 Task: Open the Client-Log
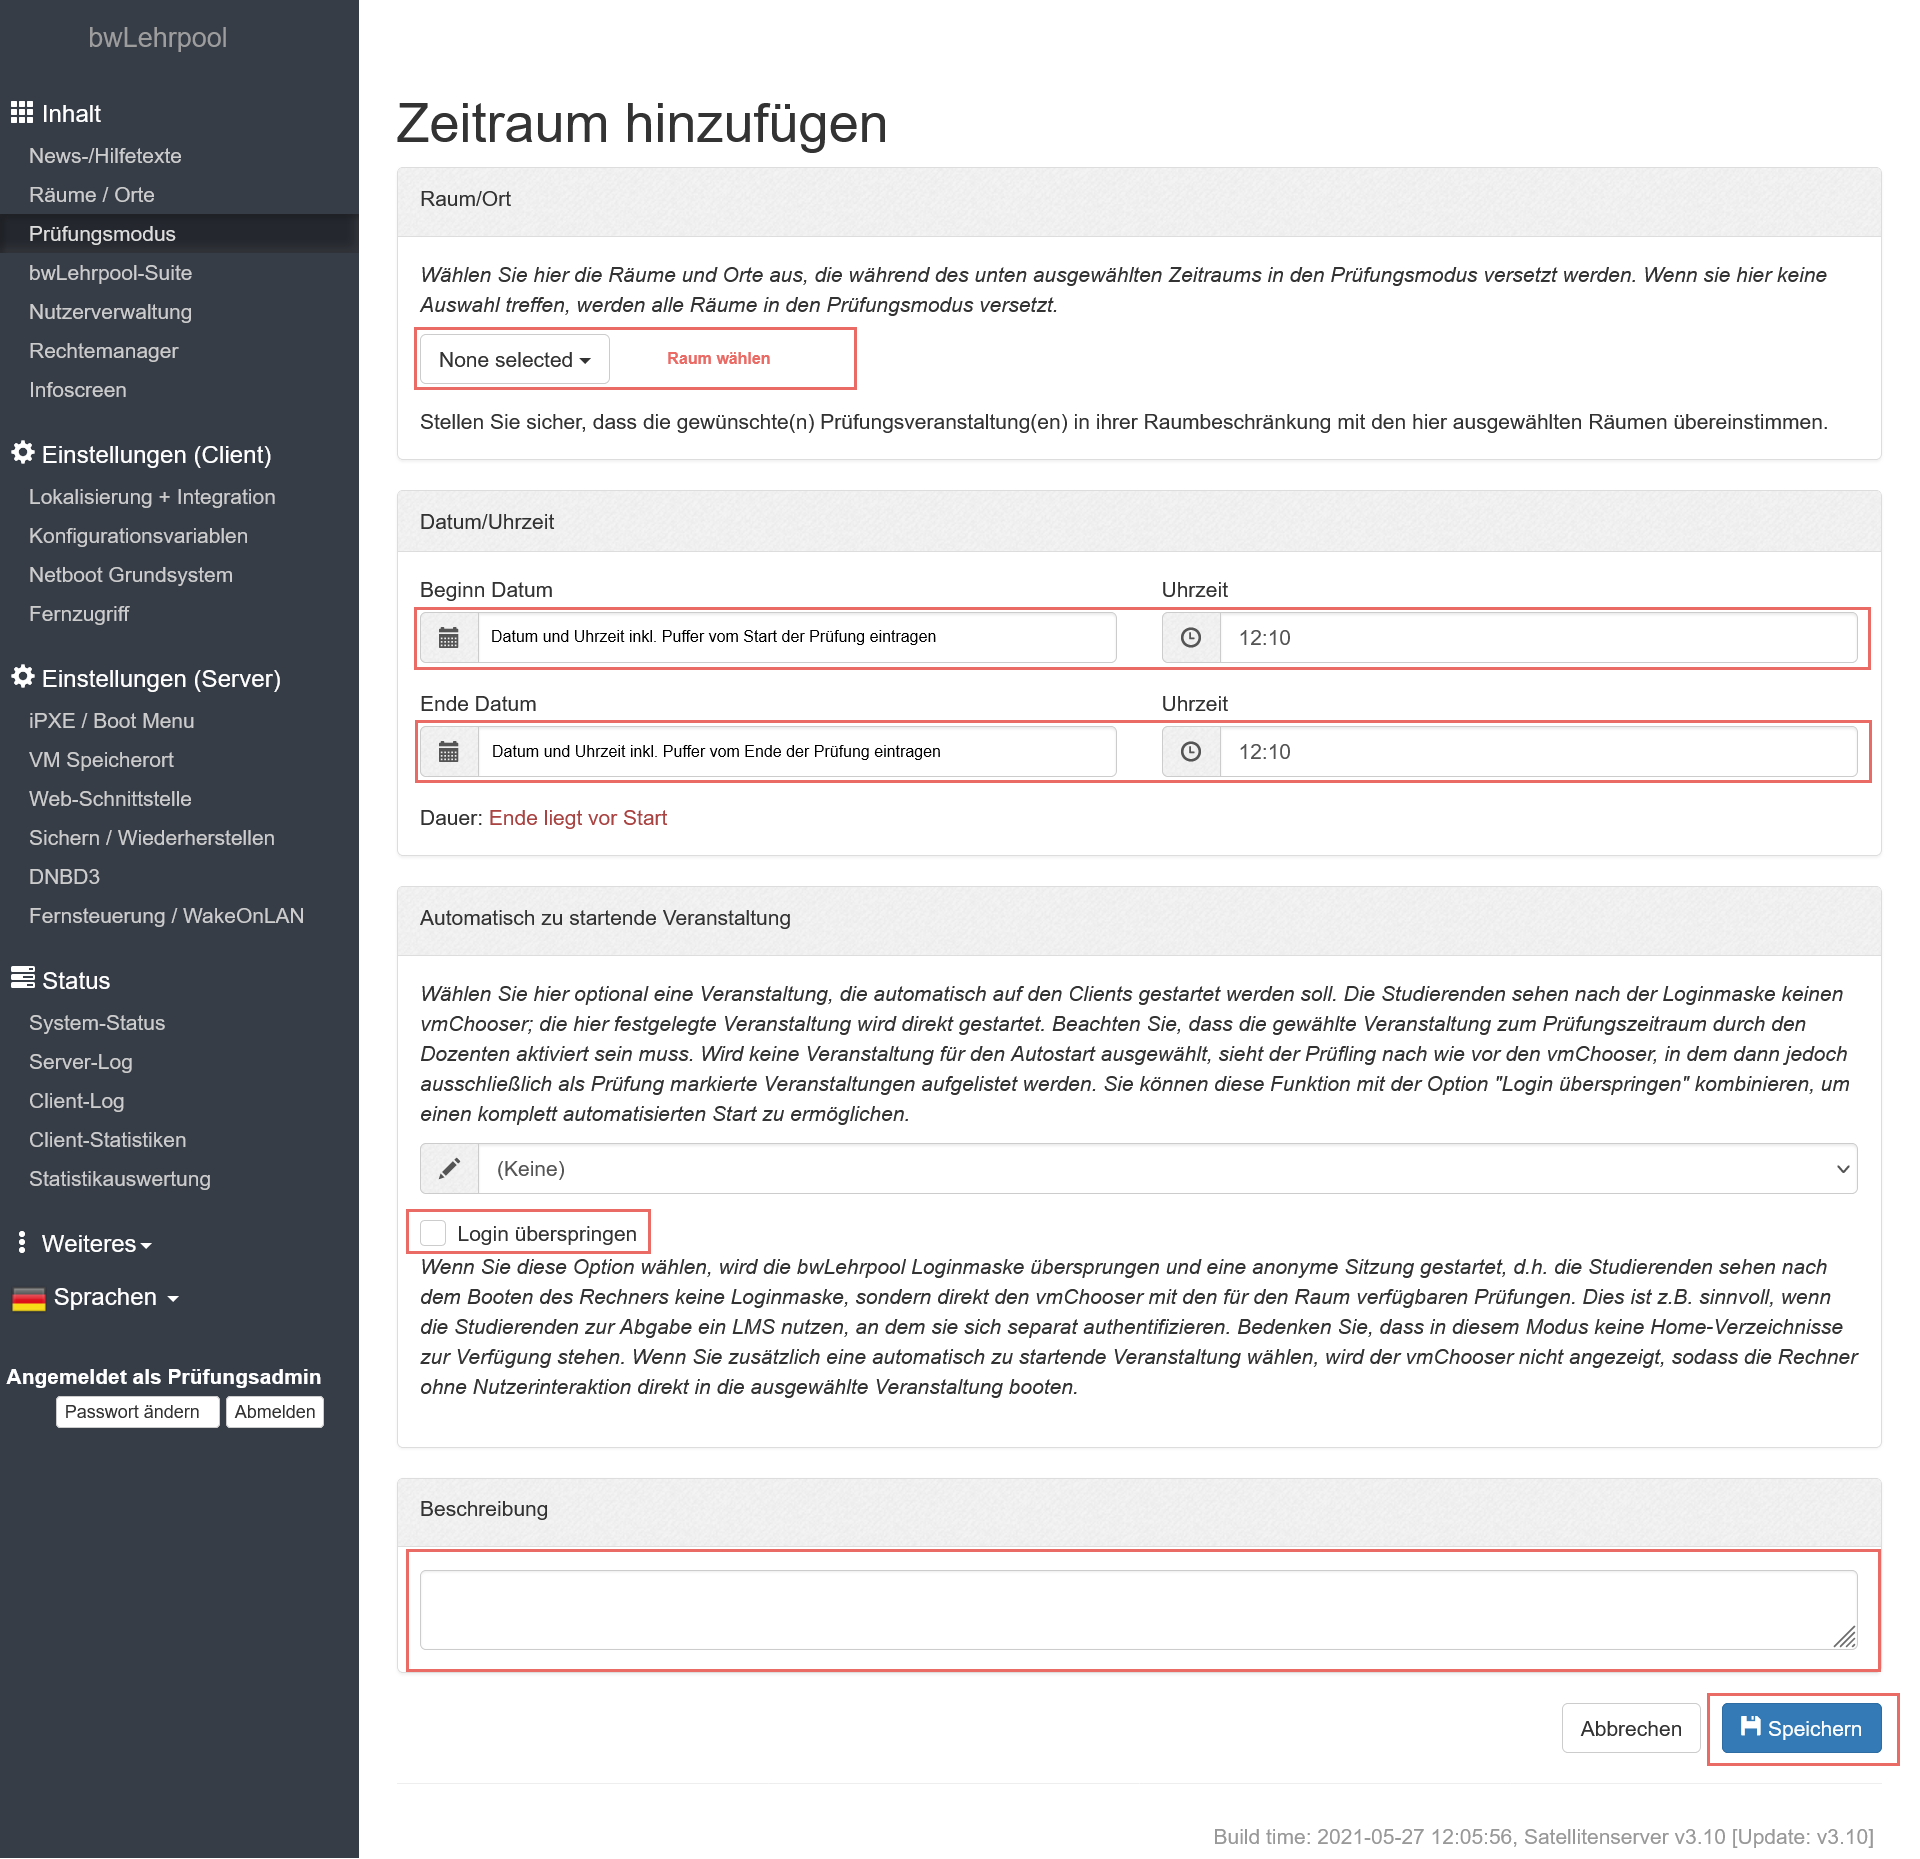pyautogui.click(x=77, y=1101)
